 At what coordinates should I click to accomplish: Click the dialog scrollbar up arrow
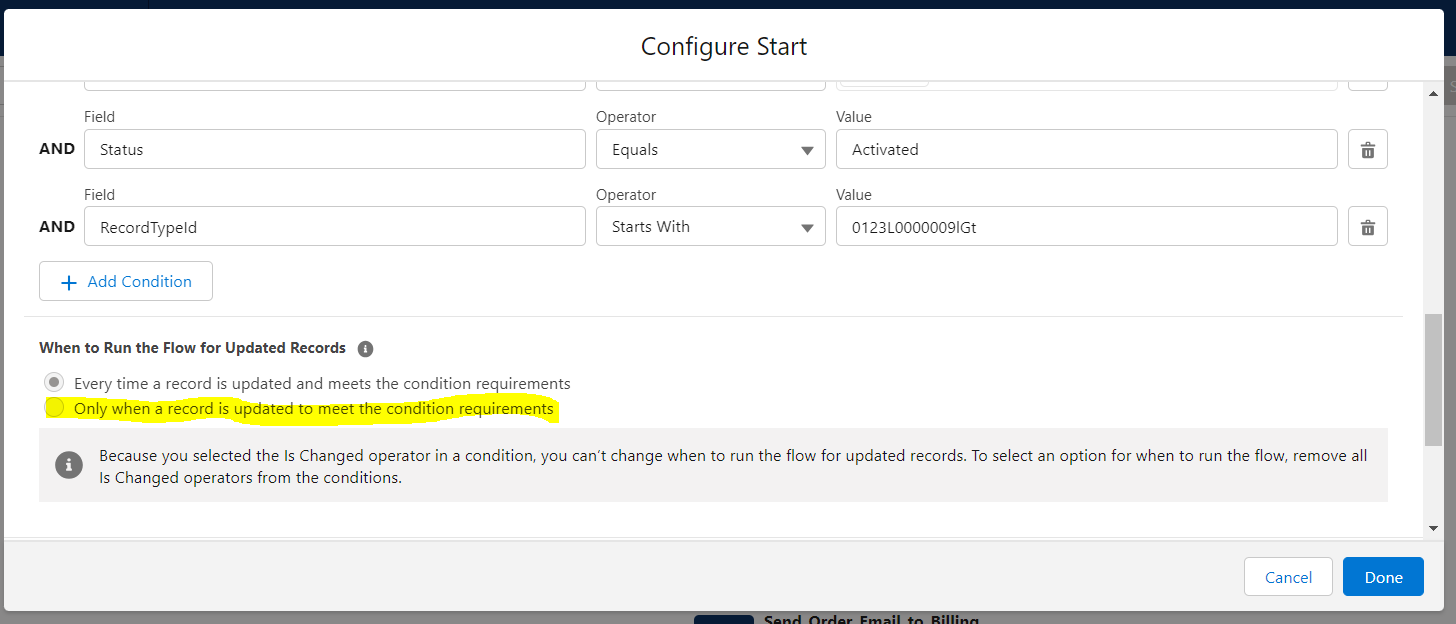pos(1433,93)
